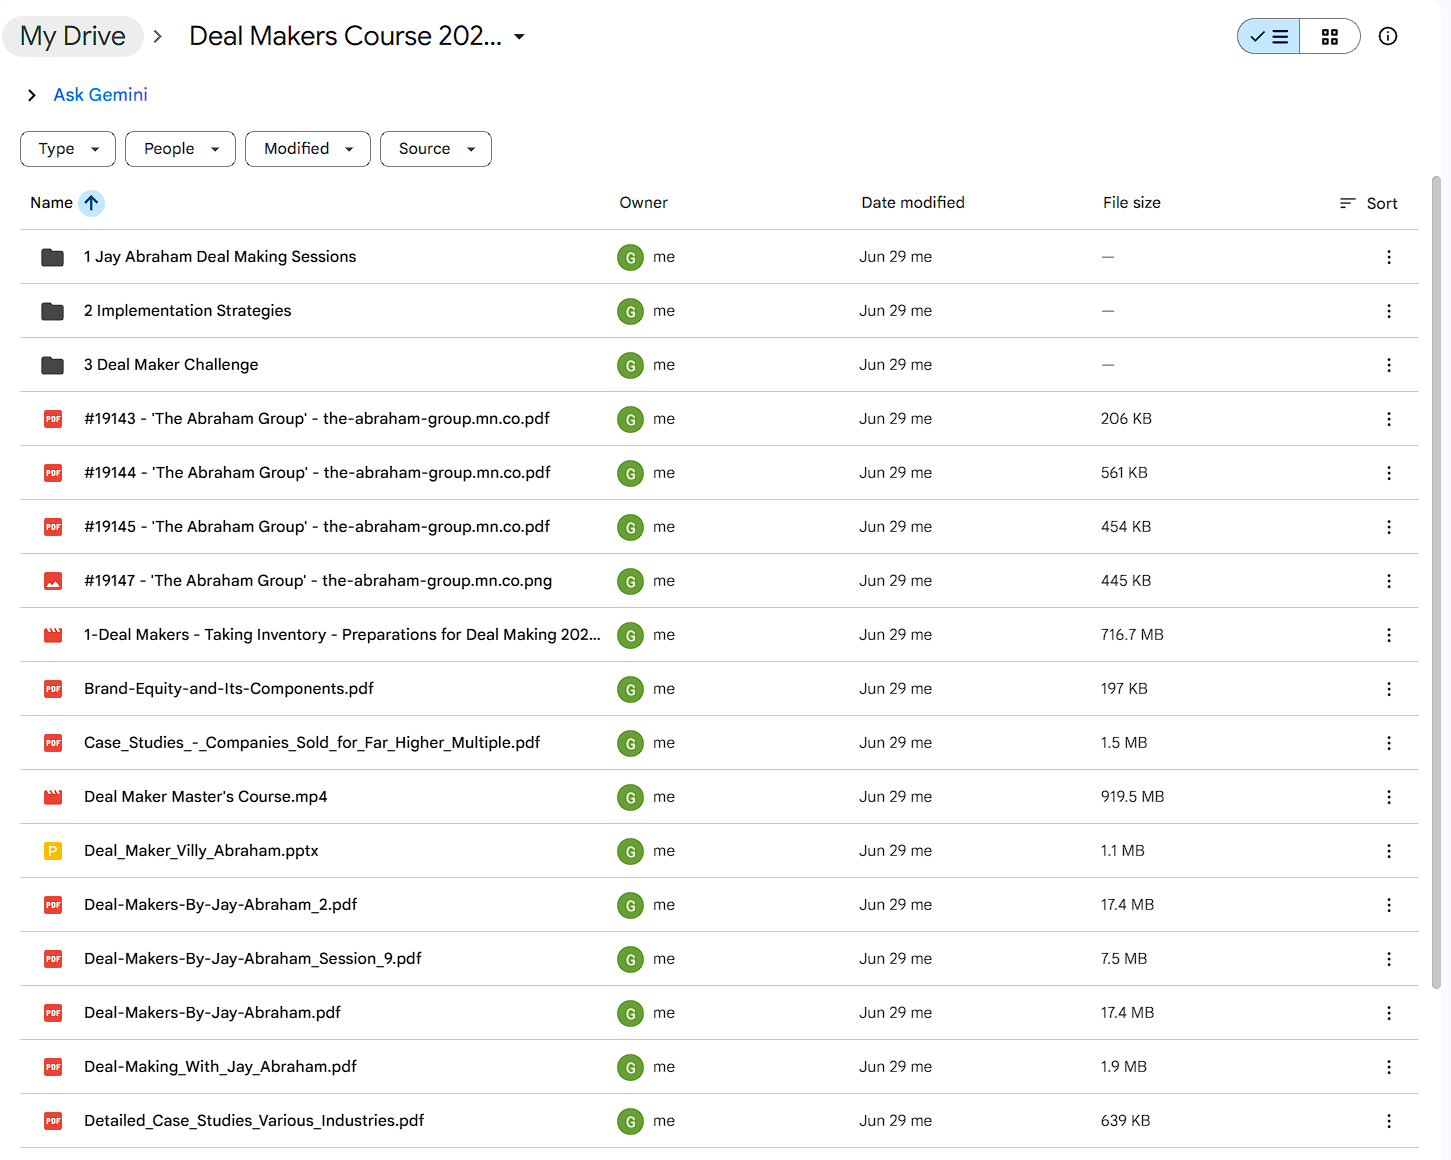The image size is (1451, 1160).
Task: Open more actions for Deal-Makers-By-Jay-Abraham.pdf
Action: pyautogui.click(x=1389, y=1013)
